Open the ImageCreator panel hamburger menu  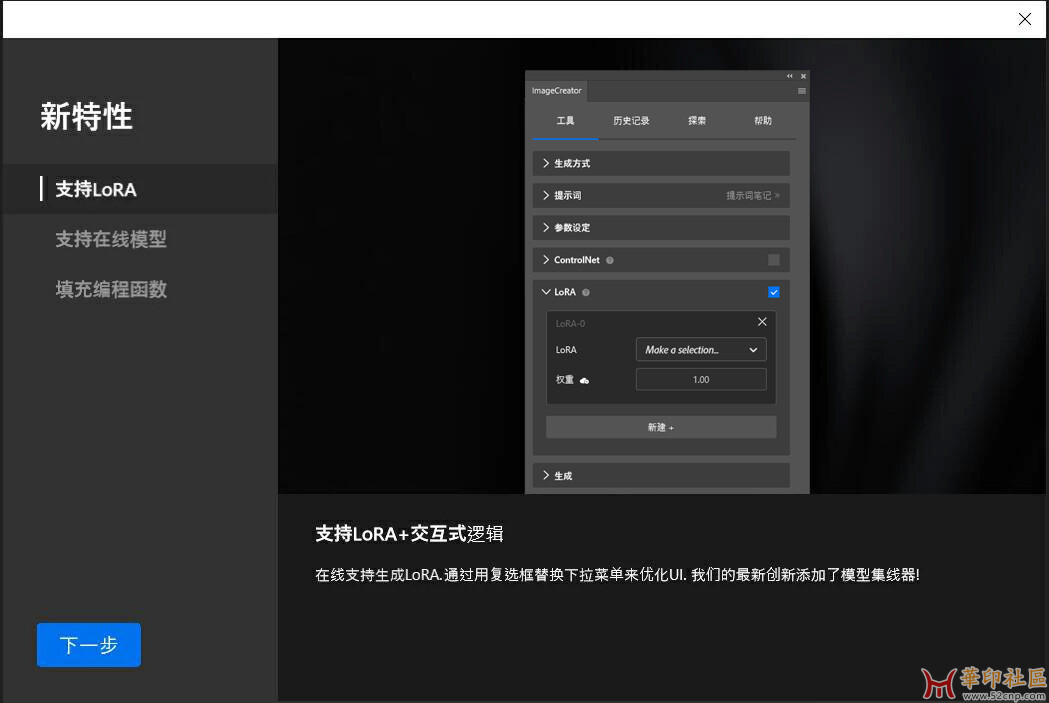[x=801, y=91]
